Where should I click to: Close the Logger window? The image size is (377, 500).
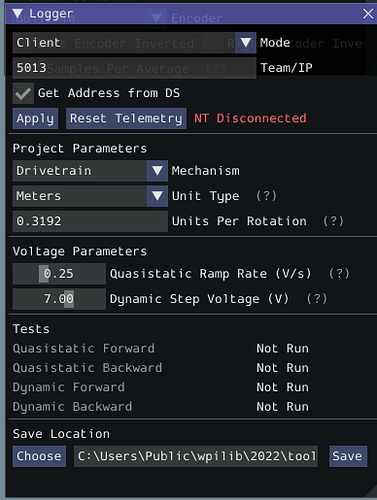368,14
